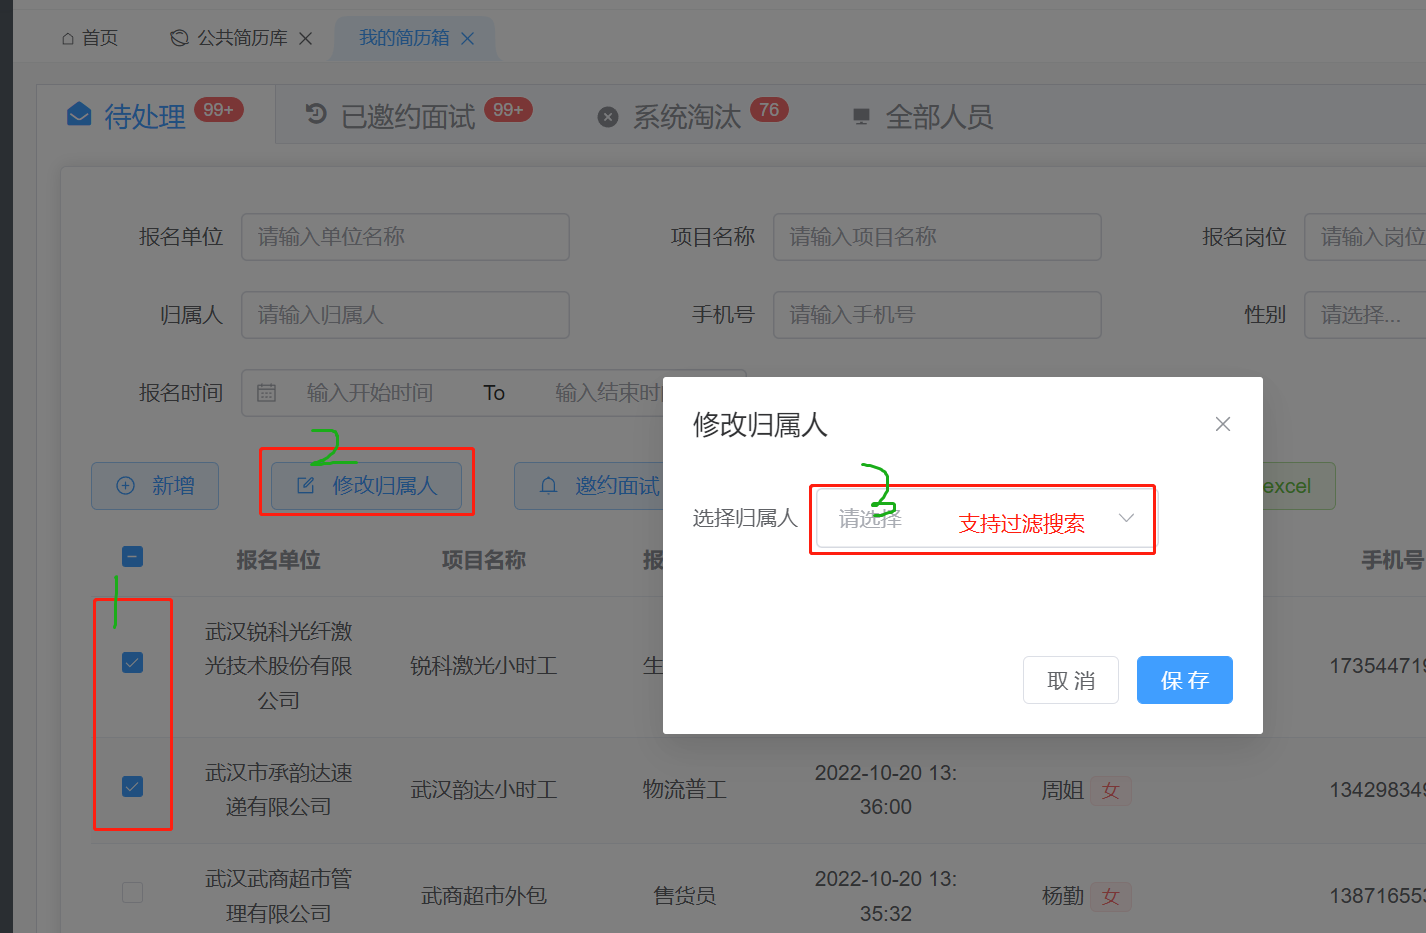1426x933 pixels.
Task: Click the 新增 button
Action: pyautogui.click(x=155, y=486)
